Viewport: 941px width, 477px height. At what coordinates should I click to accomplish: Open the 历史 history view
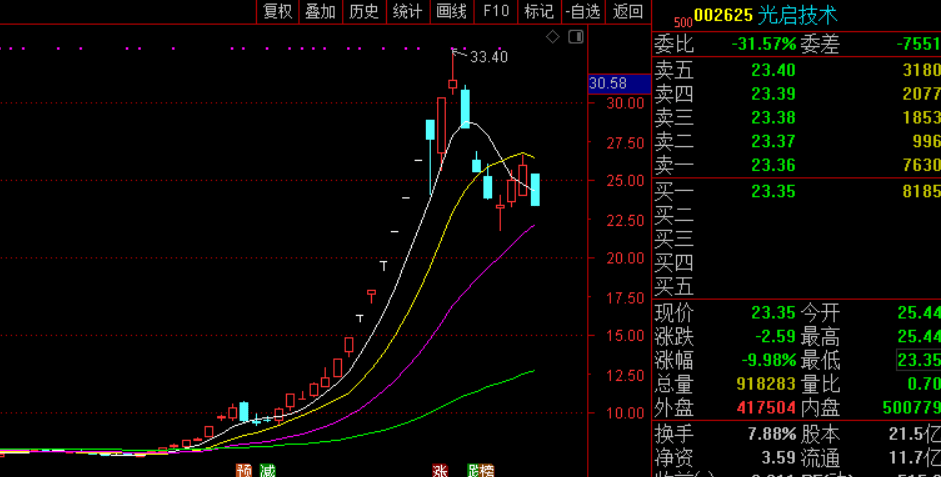[x=364, y=12]
